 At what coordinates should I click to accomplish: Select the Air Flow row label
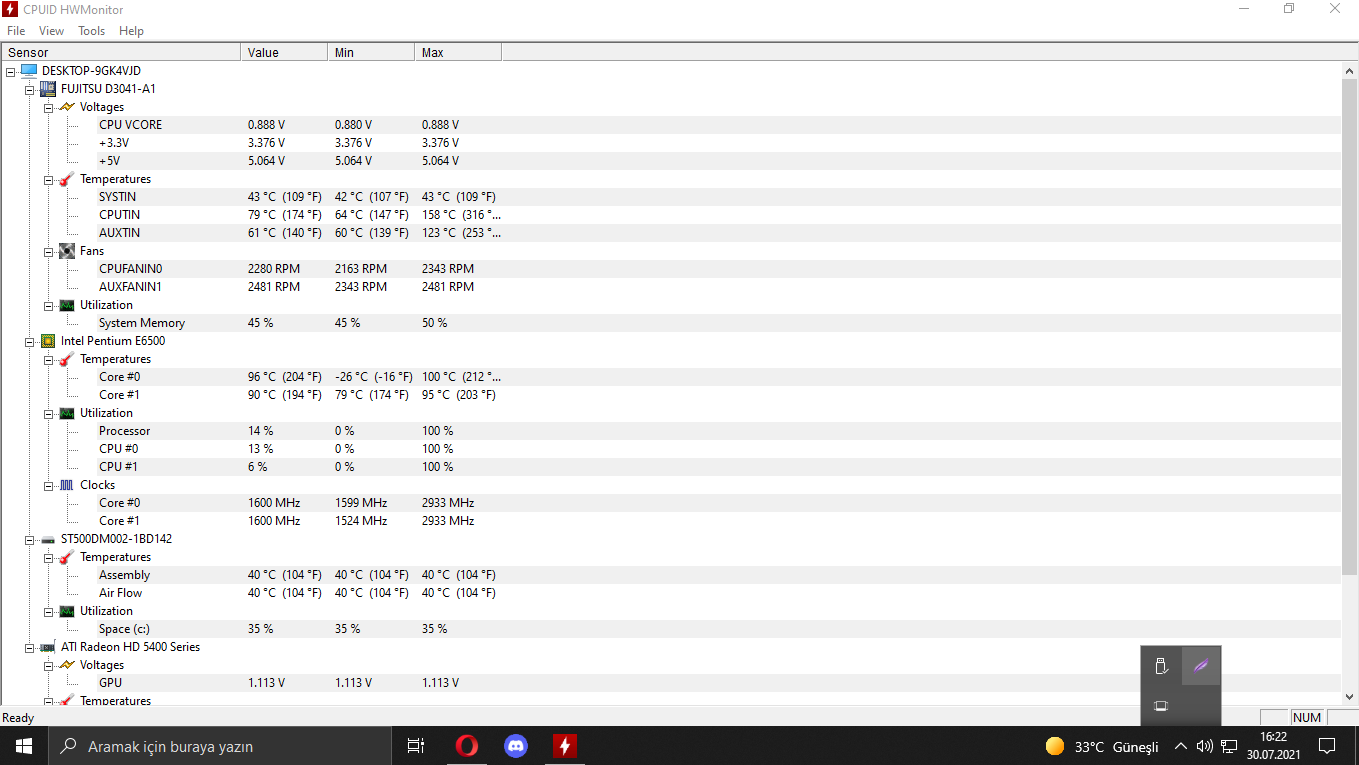coord(120,593)
